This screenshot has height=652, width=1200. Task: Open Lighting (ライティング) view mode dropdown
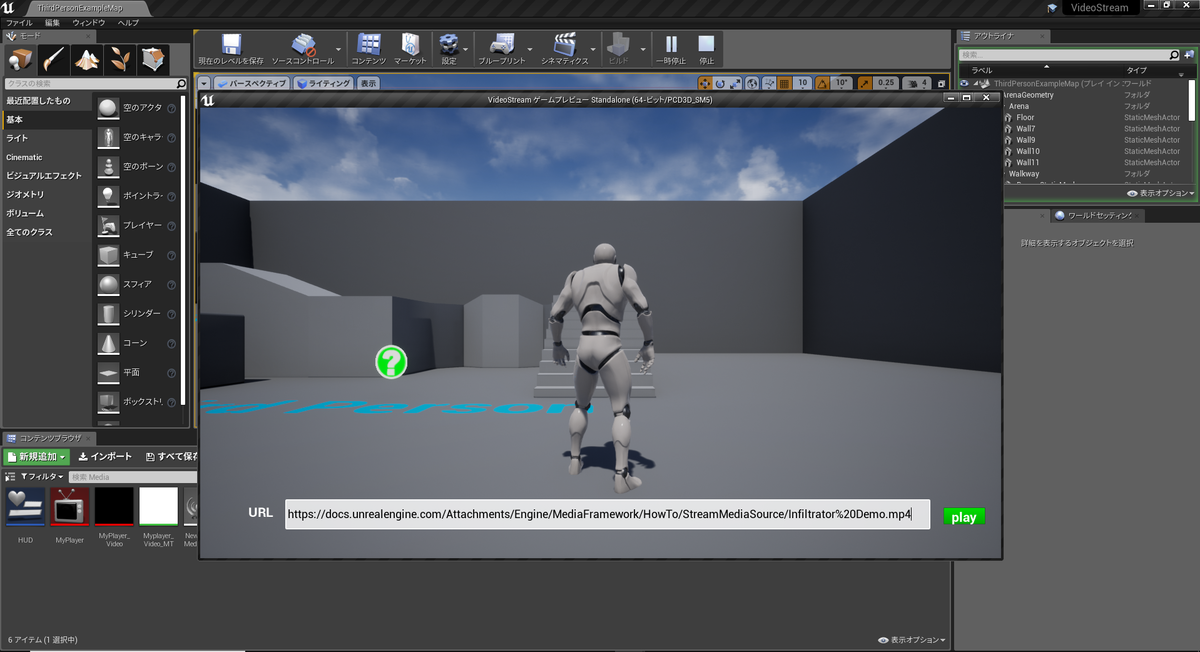point(323,84)
